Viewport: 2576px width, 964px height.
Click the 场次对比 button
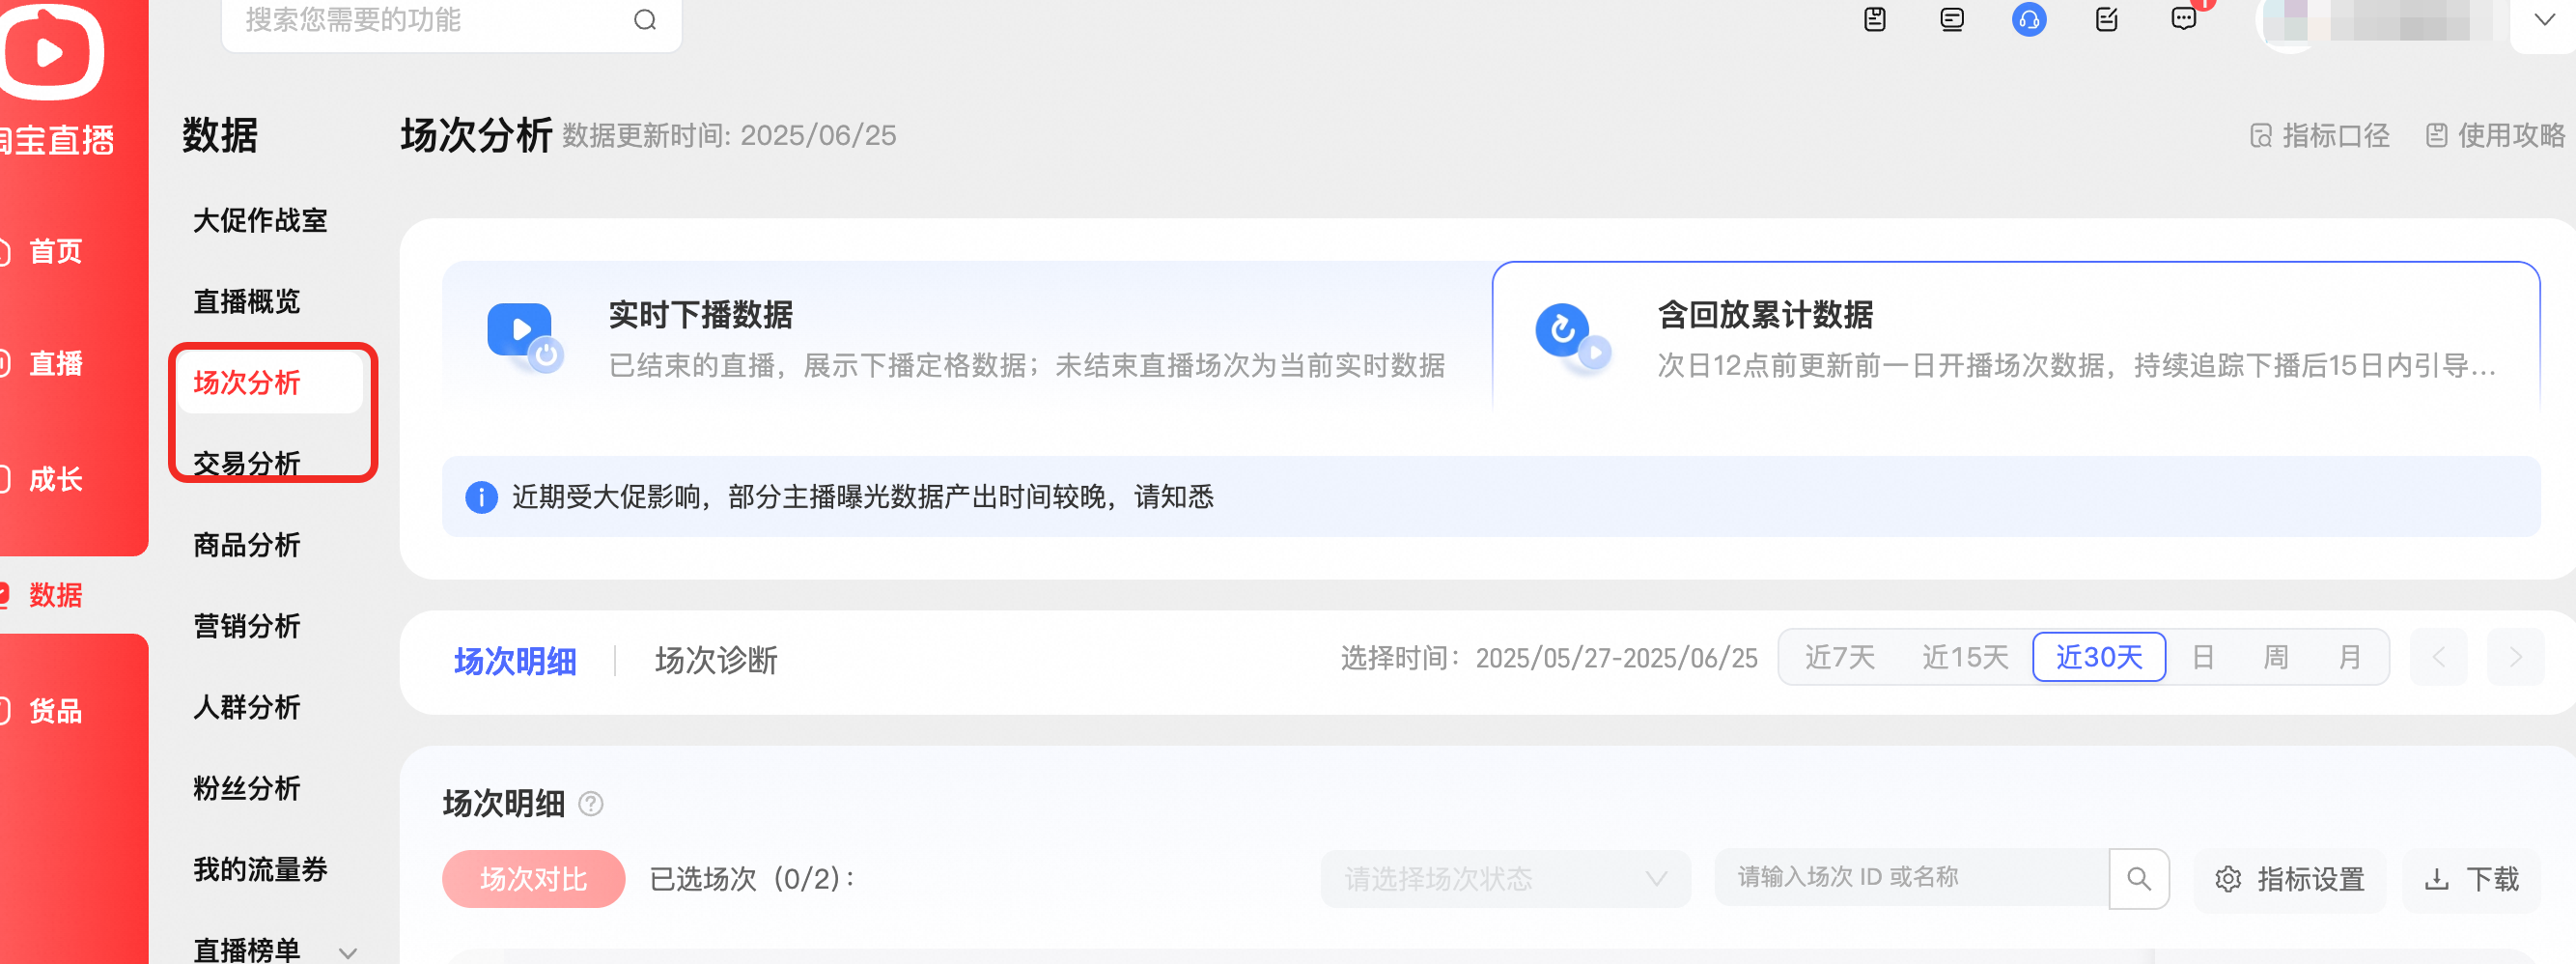534,879
